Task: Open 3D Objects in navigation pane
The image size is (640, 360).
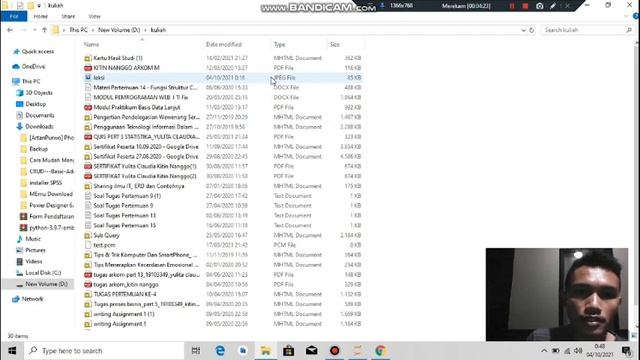Action: [39, 93]
